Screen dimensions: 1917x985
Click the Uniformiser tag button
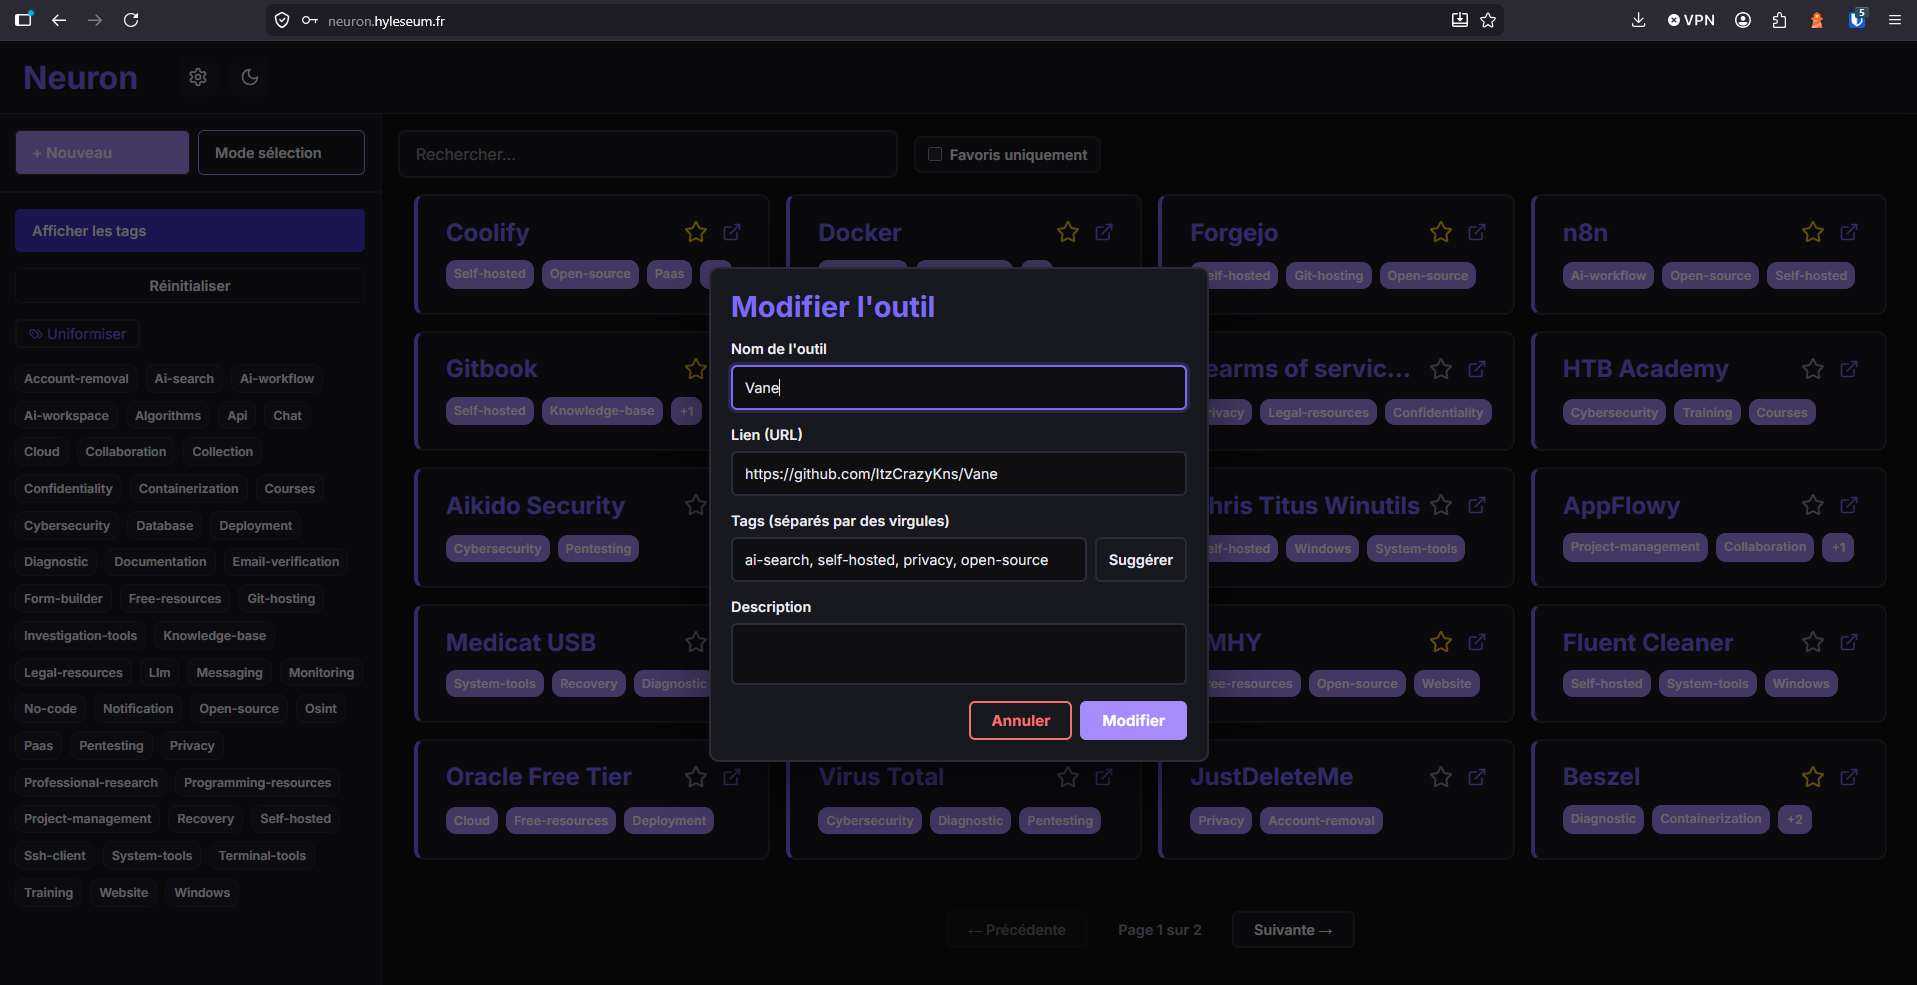[x=77, y=334]
